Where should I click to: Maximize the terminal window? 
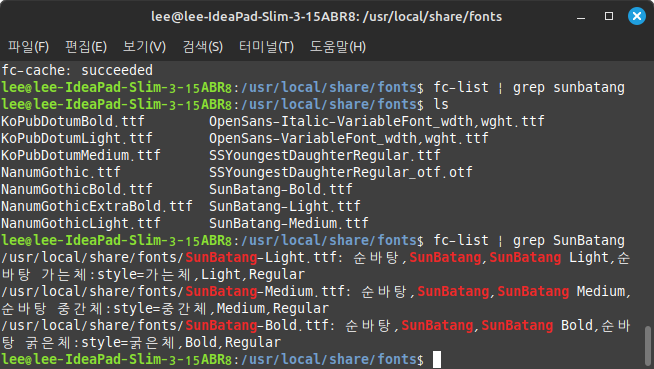[x=609, y=16]
